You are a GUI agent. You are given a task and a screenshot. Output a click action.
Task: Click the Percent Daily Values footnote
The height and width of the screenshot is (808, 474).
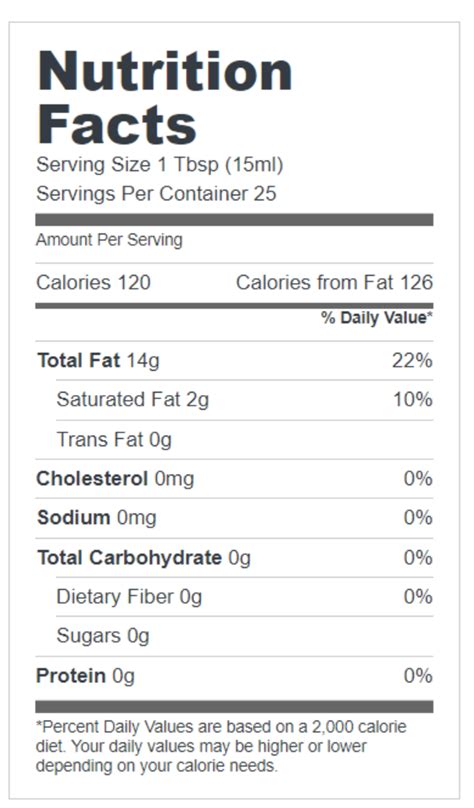pos(222,746)
